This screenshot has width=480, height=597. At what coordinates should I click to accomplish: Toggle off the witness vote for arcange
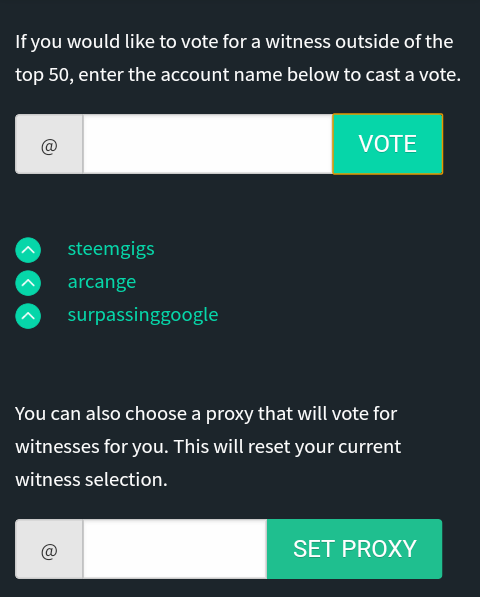coord(28,283)
